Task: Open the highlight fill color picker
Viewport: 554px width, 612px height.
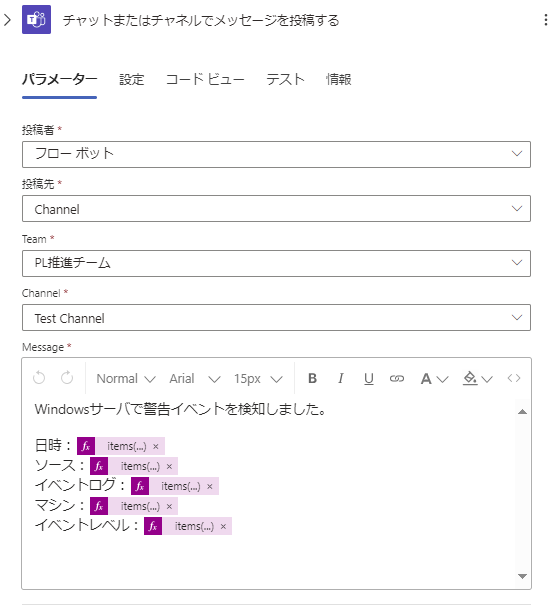Action: [x=477, y=379]
